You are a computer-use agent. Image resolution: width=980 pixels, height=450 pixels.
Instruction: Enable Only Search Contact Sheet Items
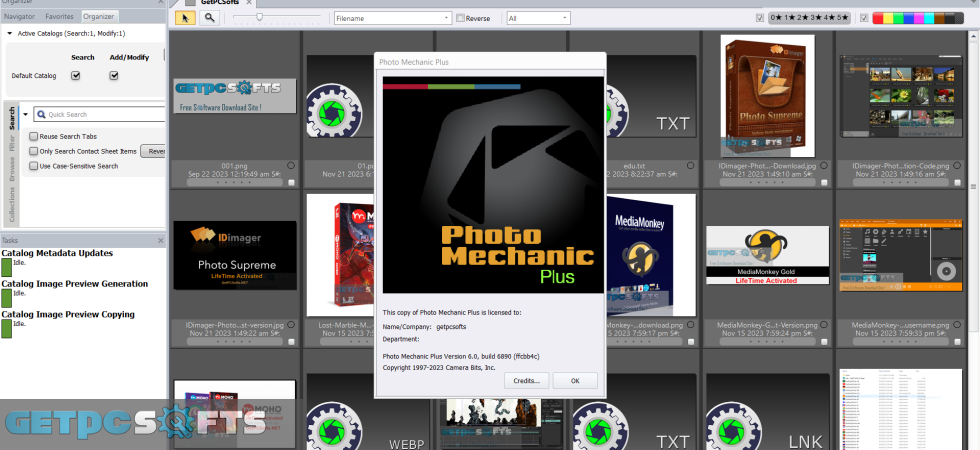(x=34, y=151)
